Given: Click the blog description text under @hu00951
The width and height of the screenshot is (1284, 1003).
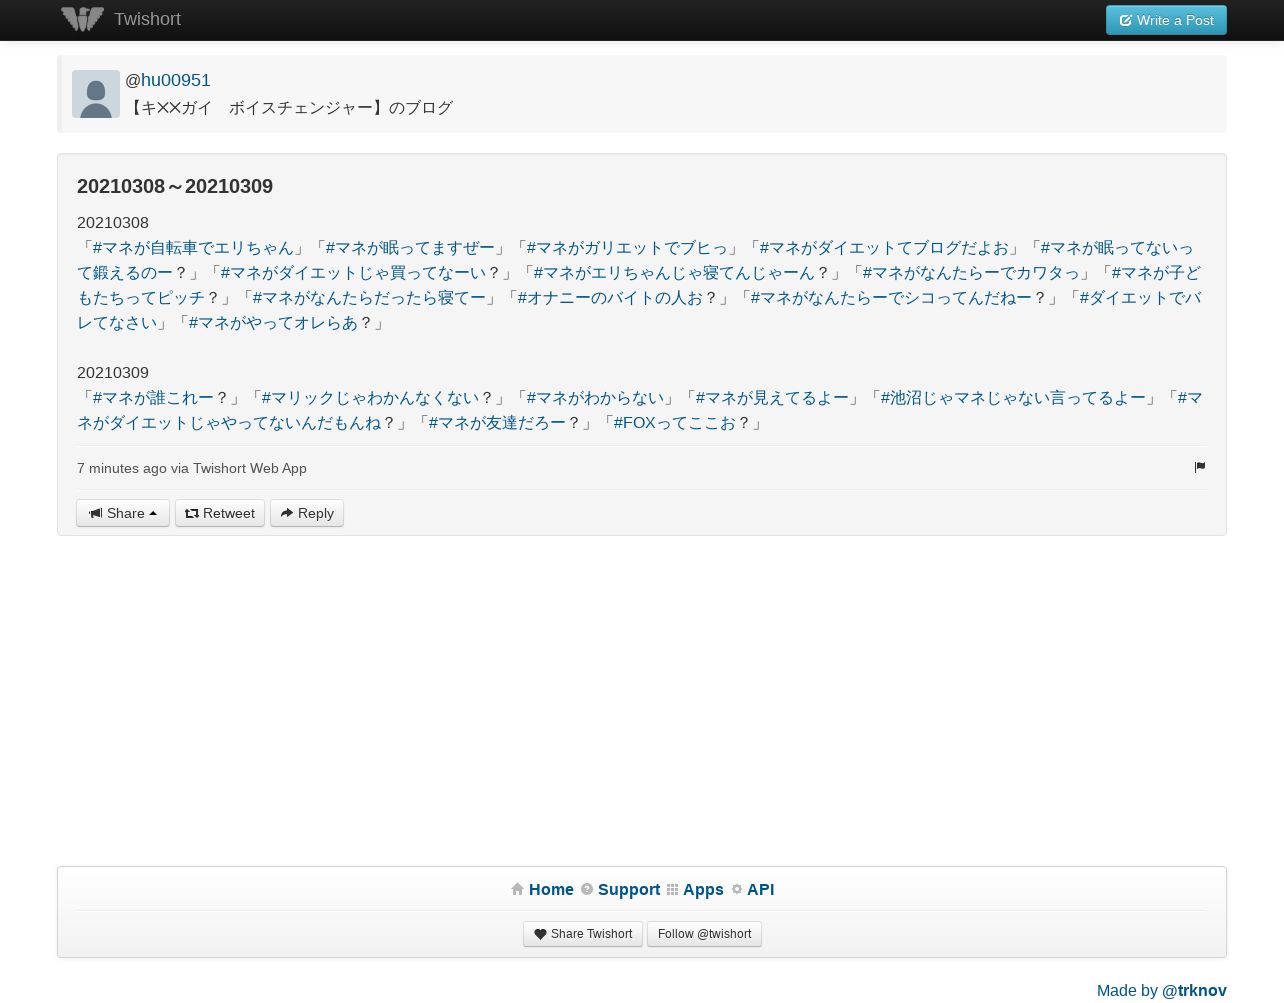Looking at the screenshot, I should pyautogui.click(x=289, y=108).
